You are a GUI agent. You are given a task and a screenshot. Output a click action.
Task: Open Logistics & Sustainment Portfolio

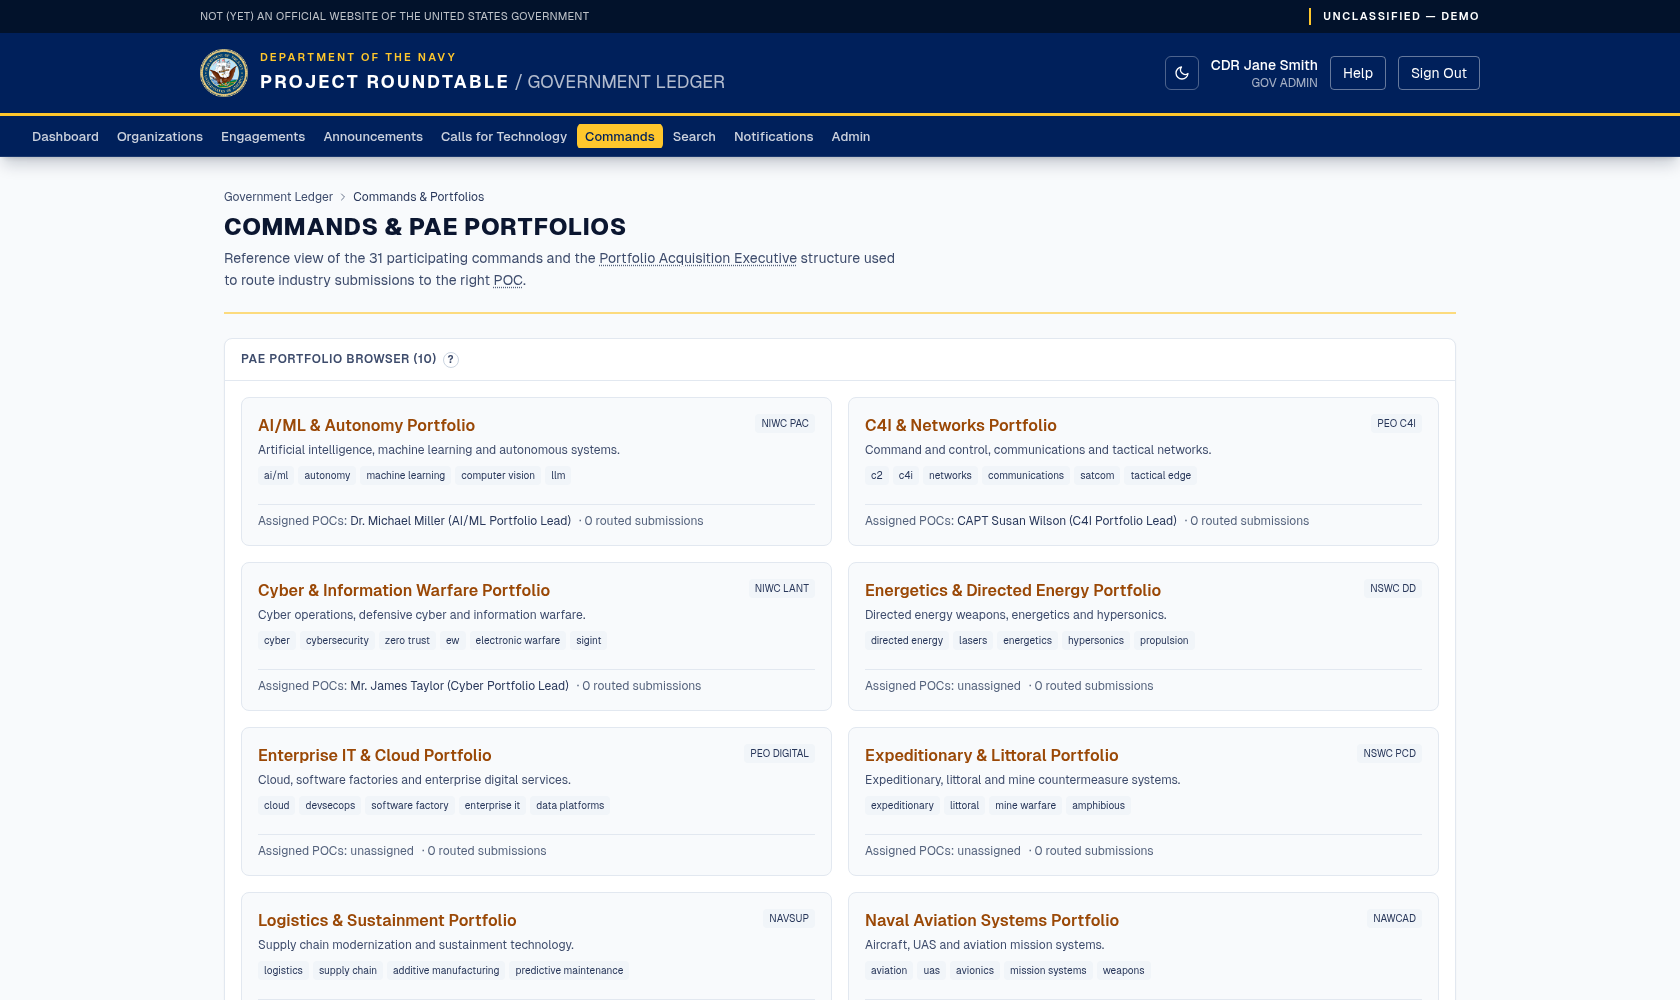(x=387, y=920)
